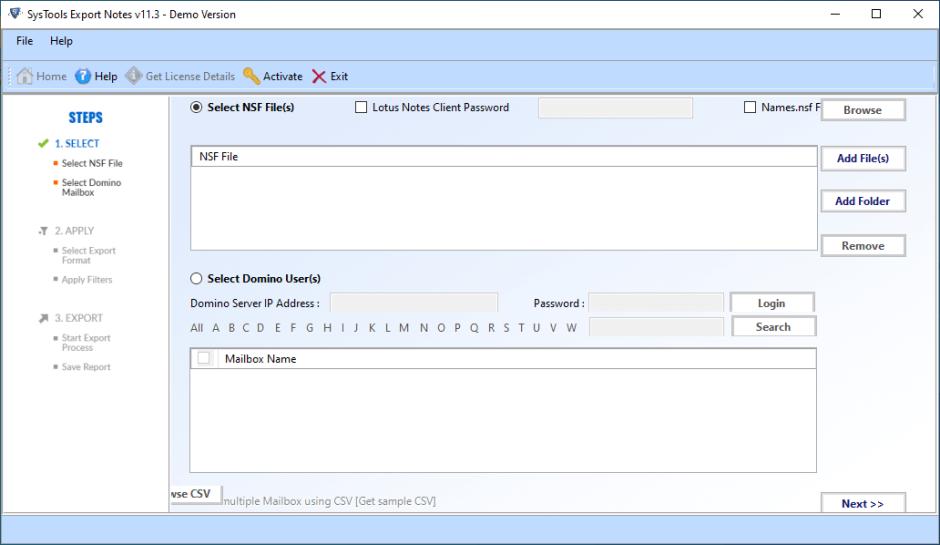Viewport: 940px width, 545px height.
Task: Click the Next >> button
Action: tap(863, 504)
